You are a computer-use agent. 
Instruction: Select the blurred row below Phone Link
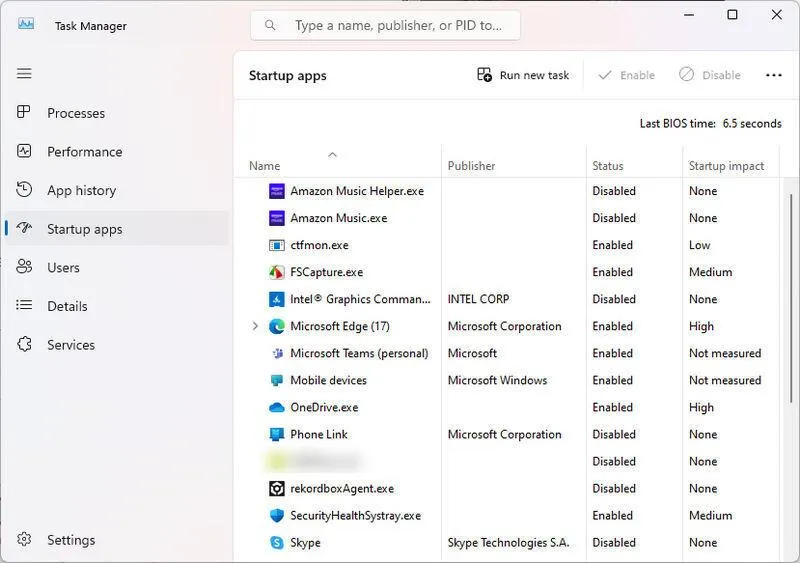tap(507, 461)
